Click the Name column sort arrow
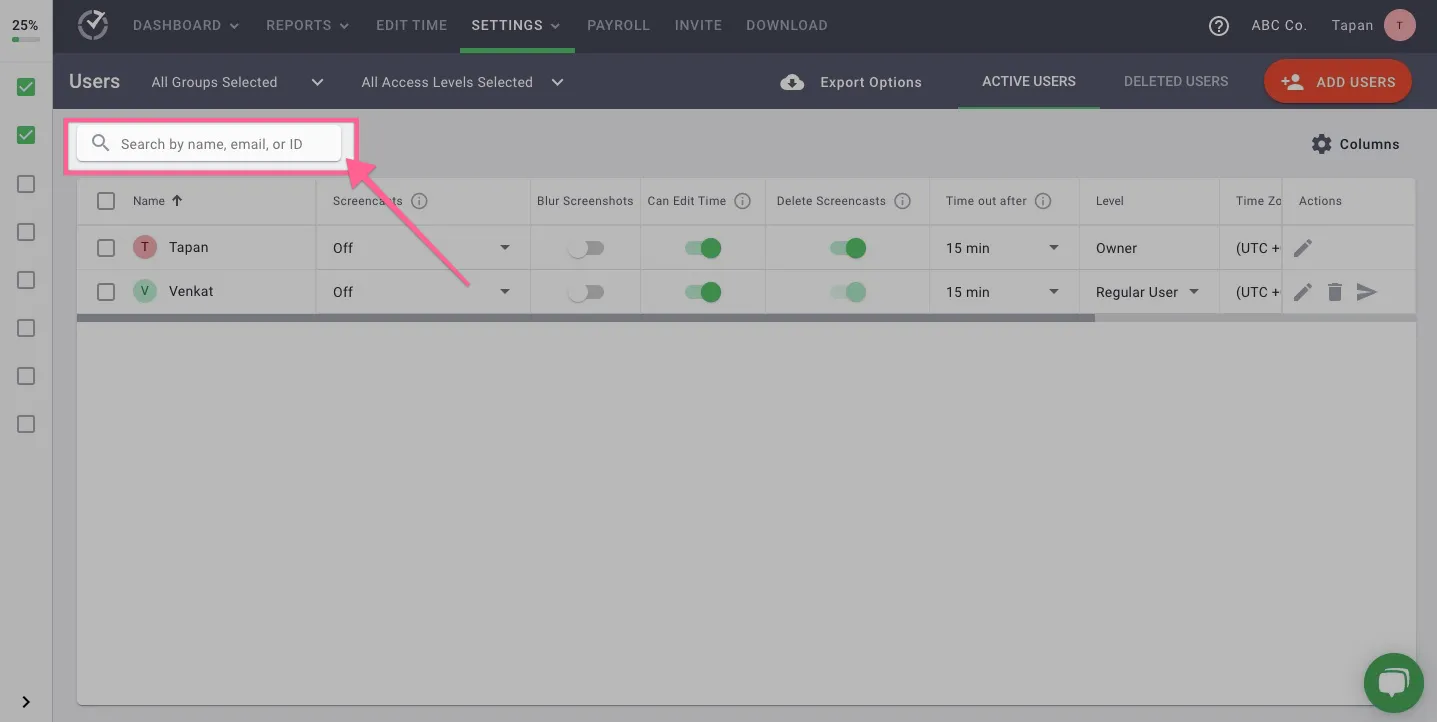Viewport: 1437px width, 722px height. [177, 200]
